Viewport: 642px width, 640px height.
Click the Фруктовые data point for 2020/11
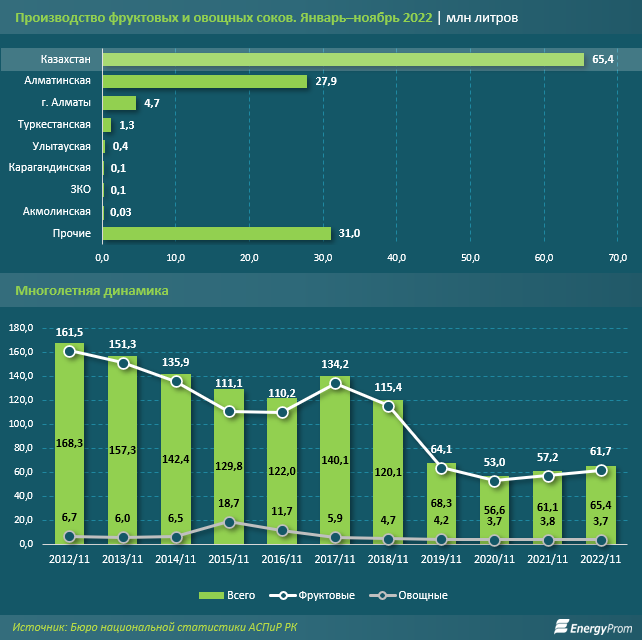[493, 481]
